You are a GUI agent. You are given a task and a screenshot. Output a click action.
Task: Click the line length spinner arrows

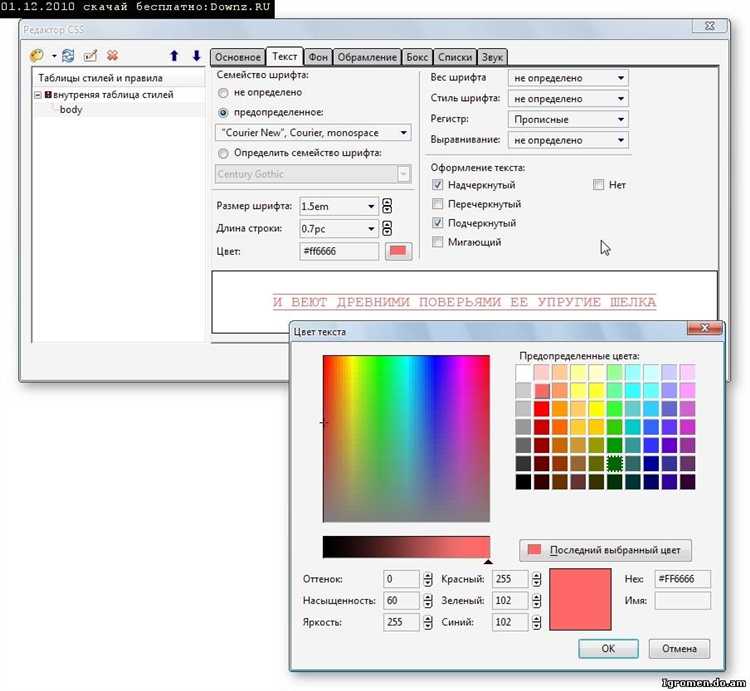(387, 229)
